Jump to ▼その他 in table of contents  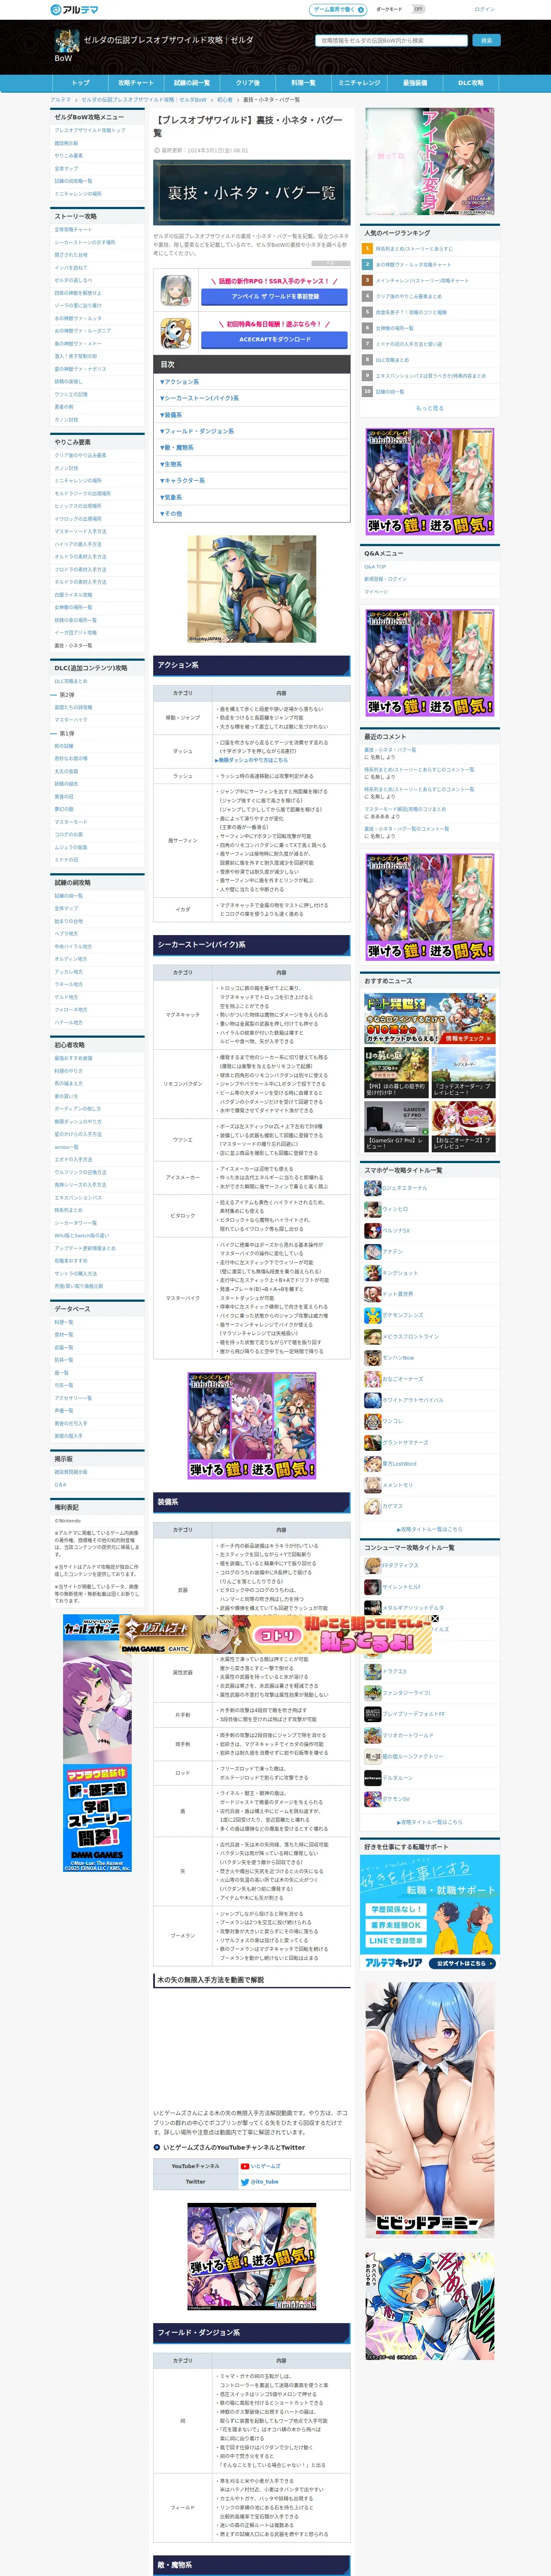point(171,514)
